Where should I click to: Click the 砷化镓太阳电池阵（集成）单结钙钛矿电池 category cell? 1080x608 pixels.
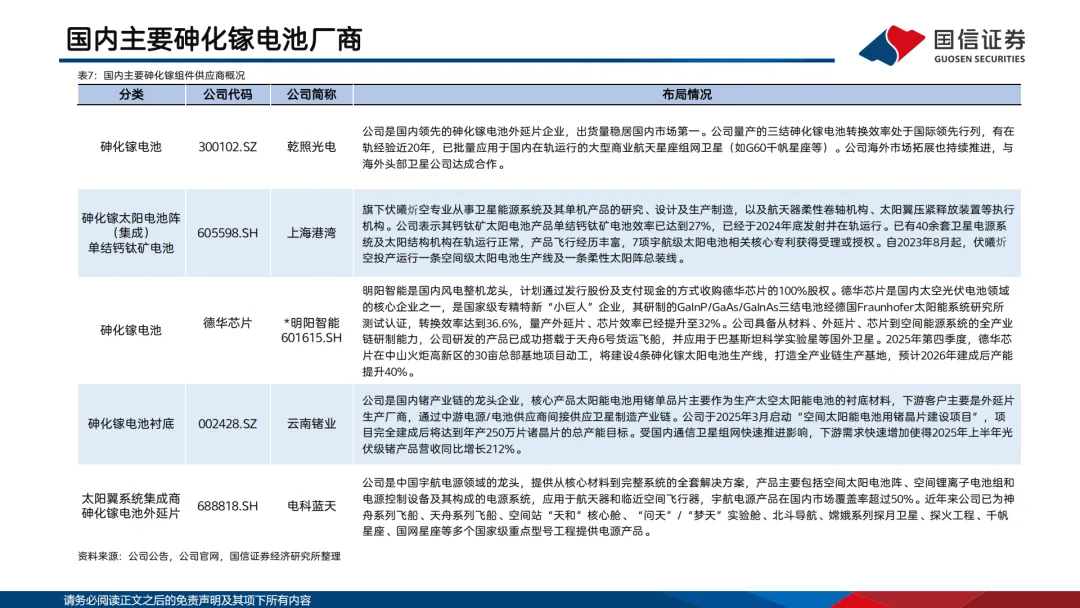coord(131,233)
